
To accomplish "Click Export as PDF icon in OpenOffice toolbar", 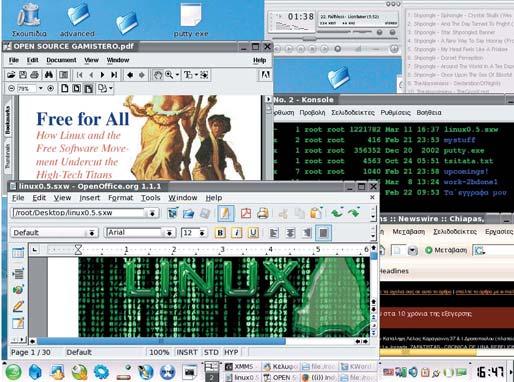I will [x=246, y=213].
